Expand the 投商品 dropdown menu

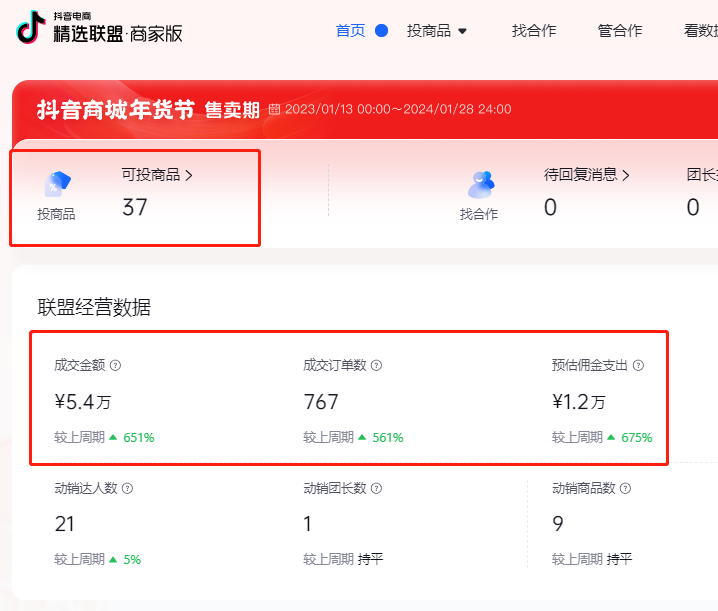pos(462,32)
